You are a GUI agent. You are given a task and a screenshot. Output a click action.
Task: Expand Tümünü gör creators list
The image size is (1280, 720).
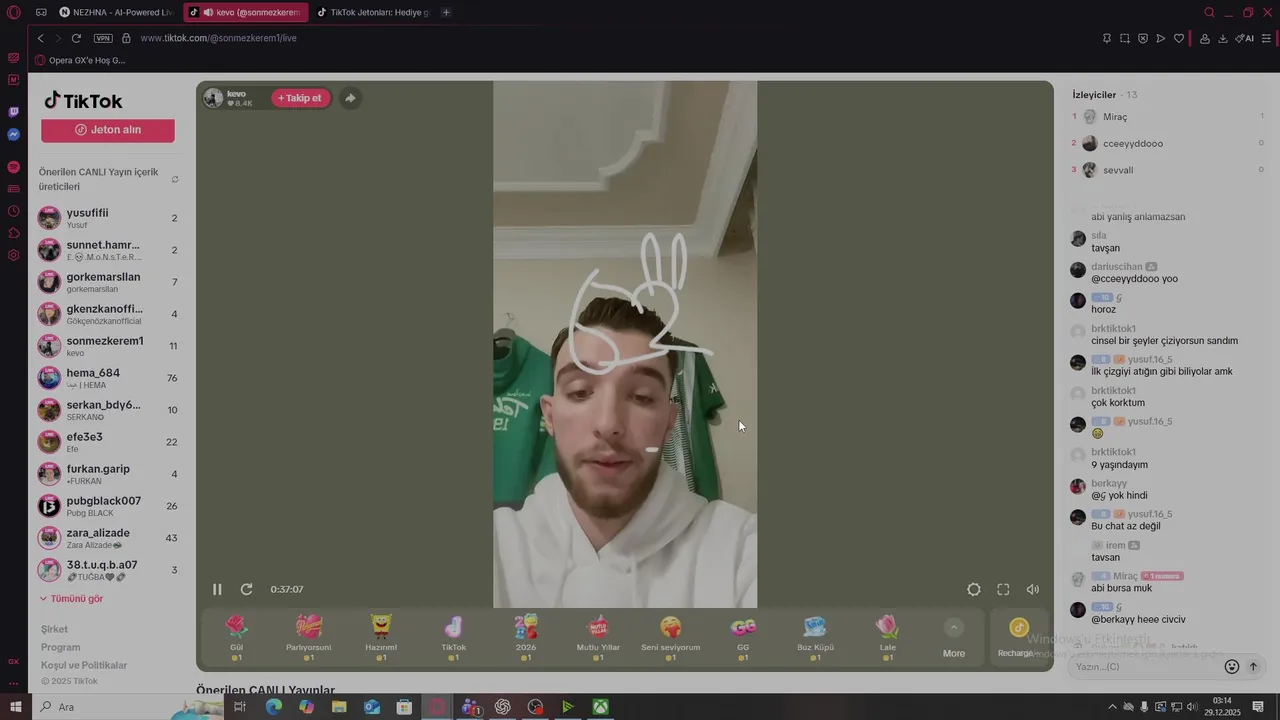pos(71,599)
